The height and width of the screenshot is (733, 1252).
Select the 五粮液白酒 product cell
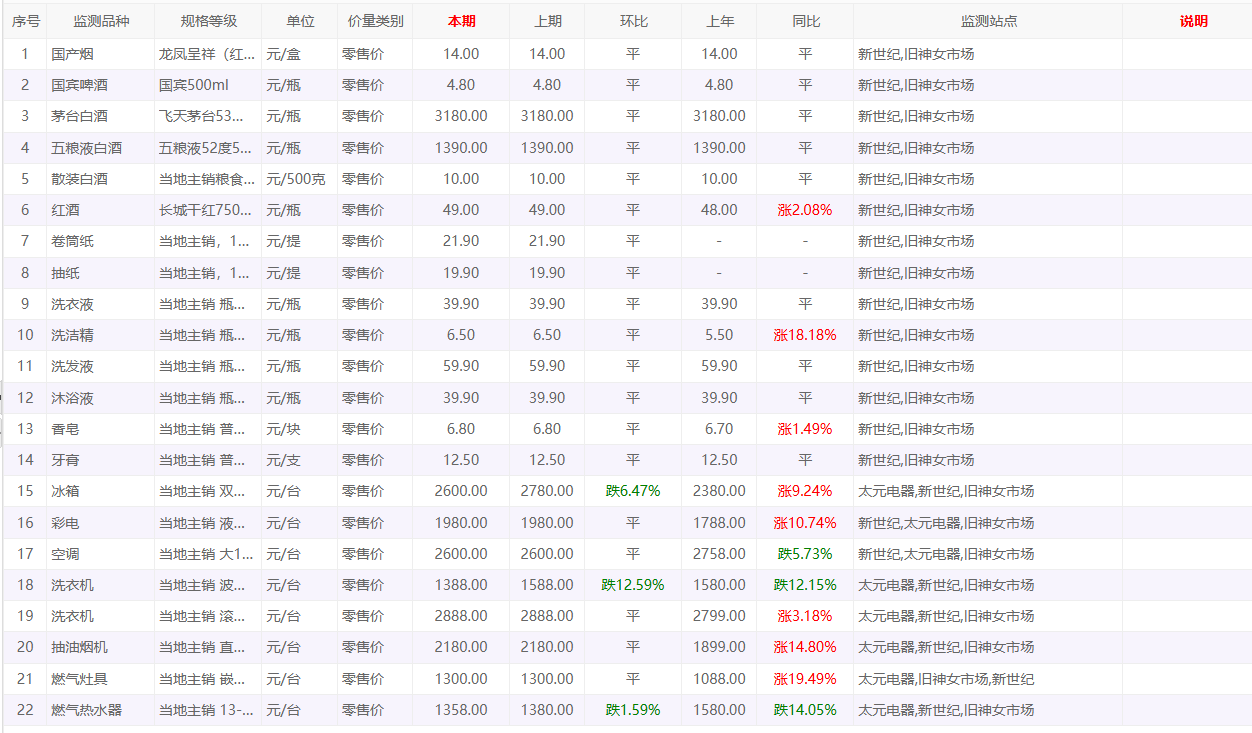[101, 148]
